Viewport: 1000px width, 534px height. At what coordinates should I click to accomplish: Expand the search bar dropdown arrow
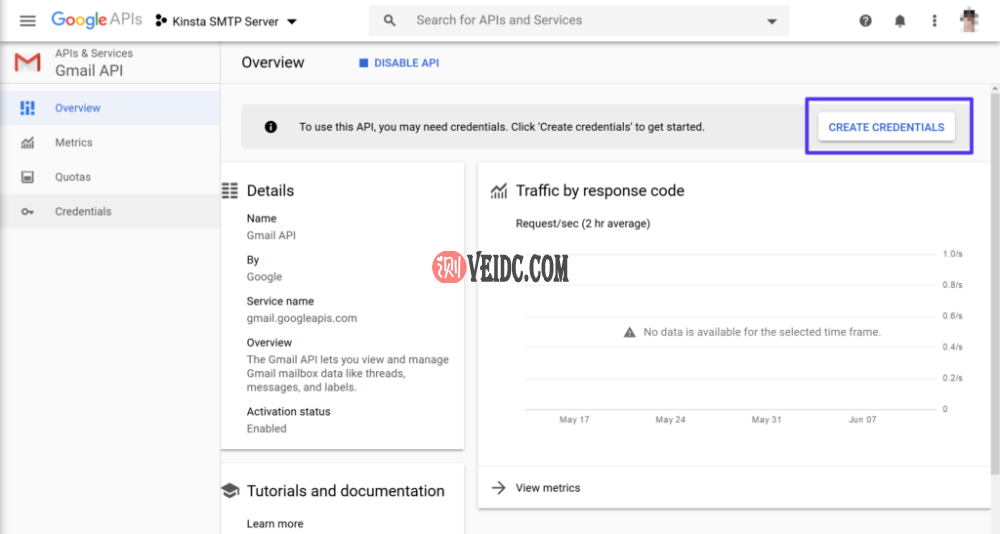[x=772, y=21]
